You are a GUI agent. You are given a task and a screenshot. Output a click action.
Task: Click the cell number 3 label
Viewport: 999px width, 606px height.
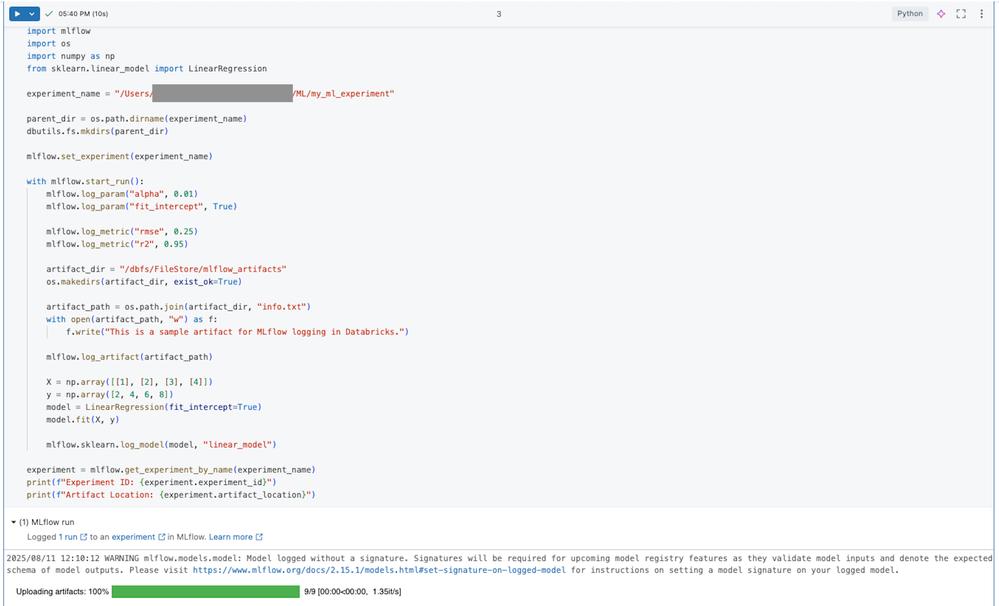coord(499,14)
